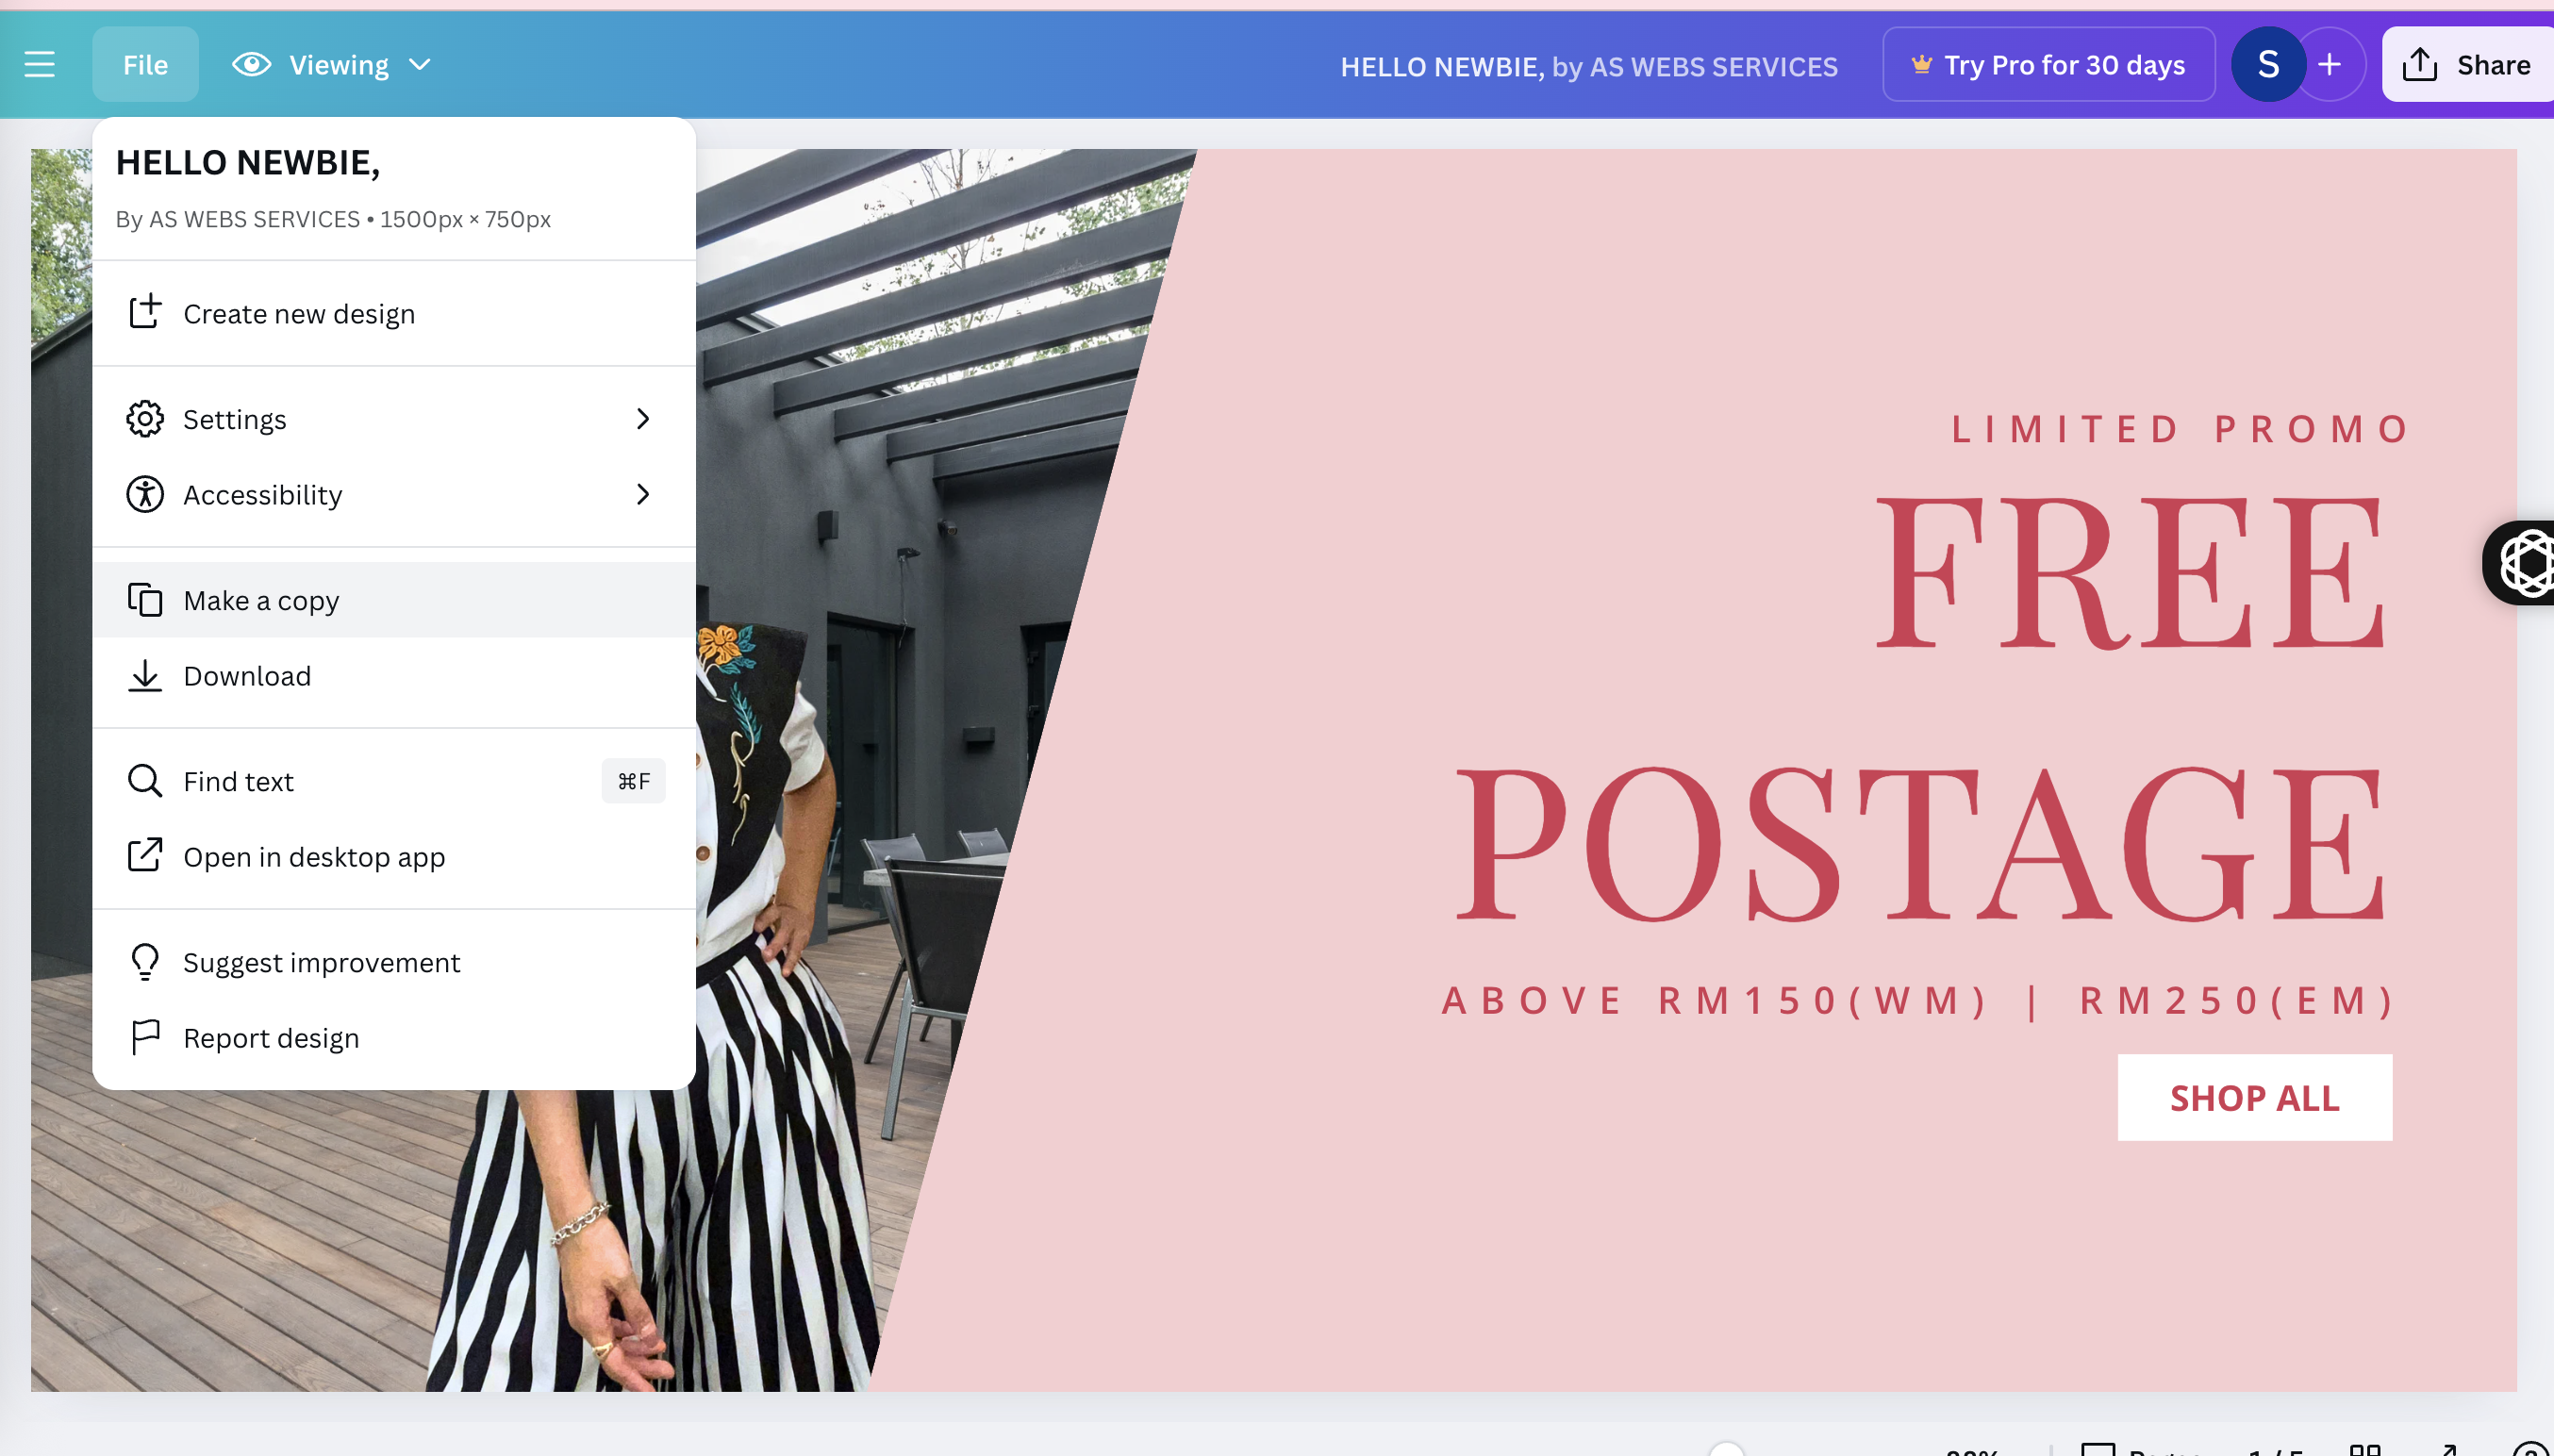Click the Find text magnifier icon
2554x1456 pixels.
coord(145,781)
